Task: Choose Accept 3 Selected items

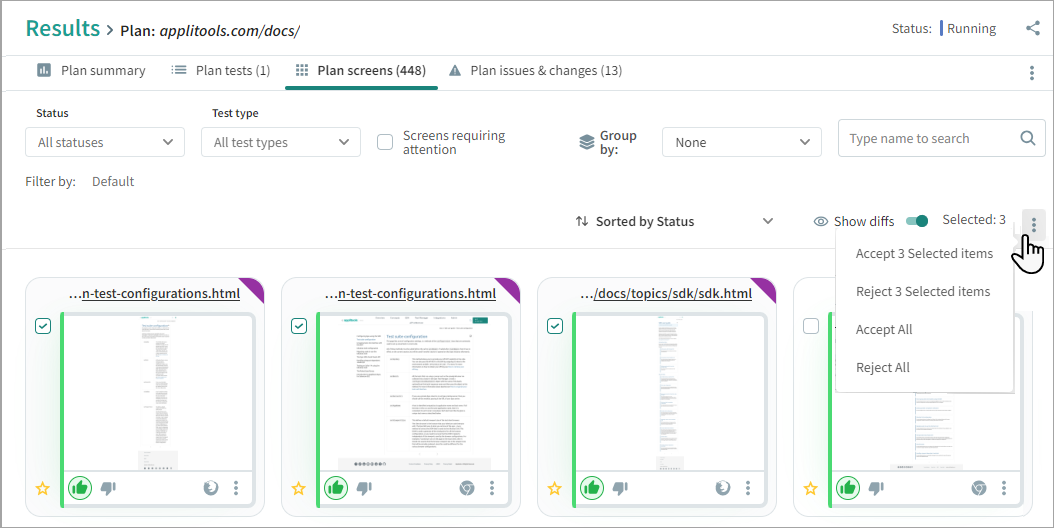Action: tap(924, 254)
